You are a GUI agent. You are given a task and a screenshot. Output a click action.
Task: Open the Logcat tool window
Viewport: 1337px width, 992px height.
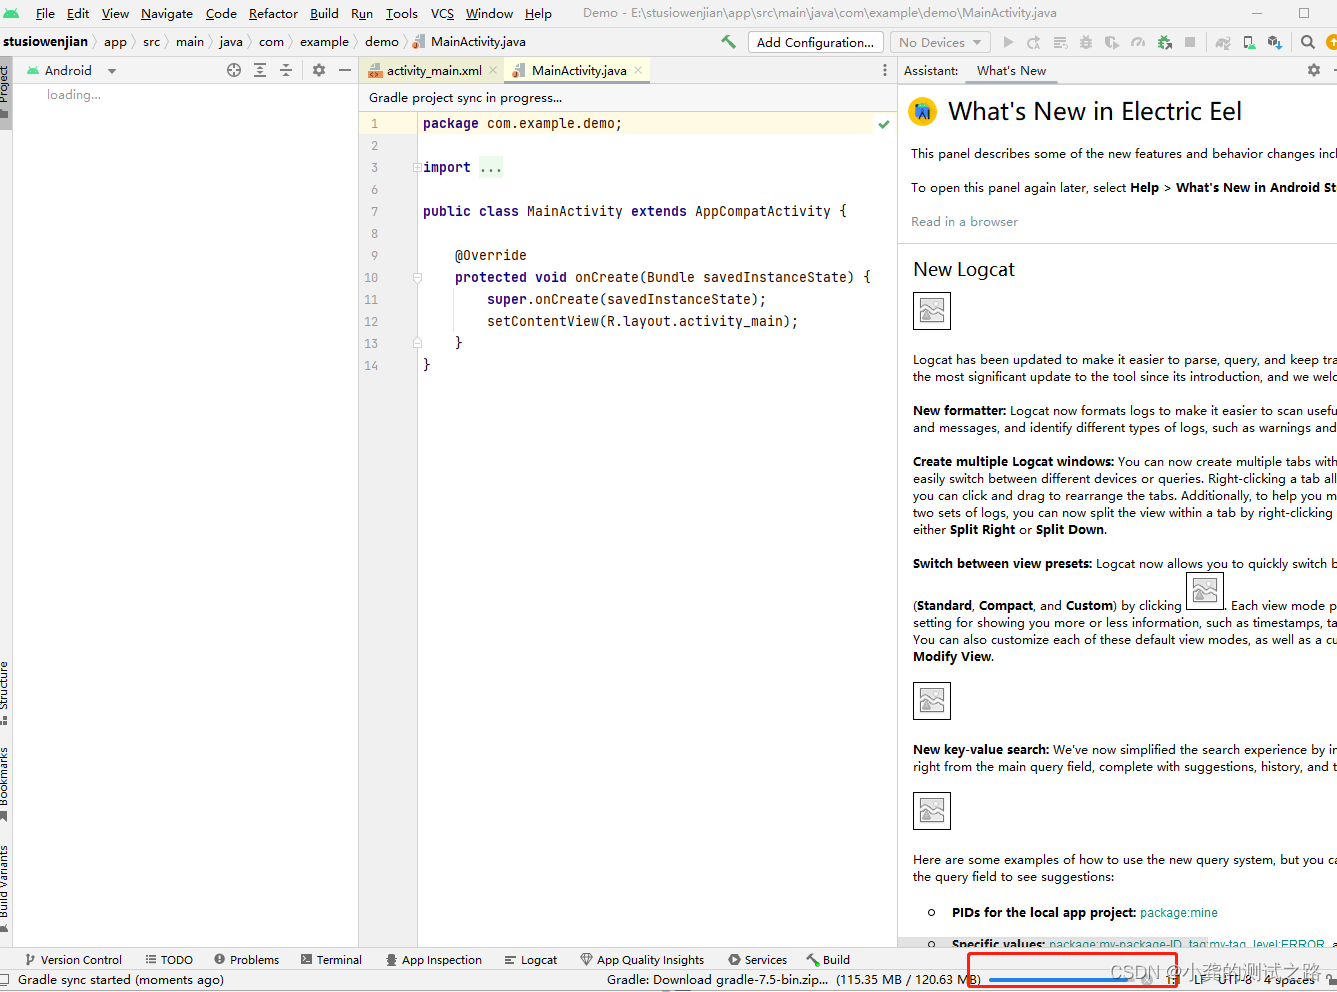[x=531, y=959]
